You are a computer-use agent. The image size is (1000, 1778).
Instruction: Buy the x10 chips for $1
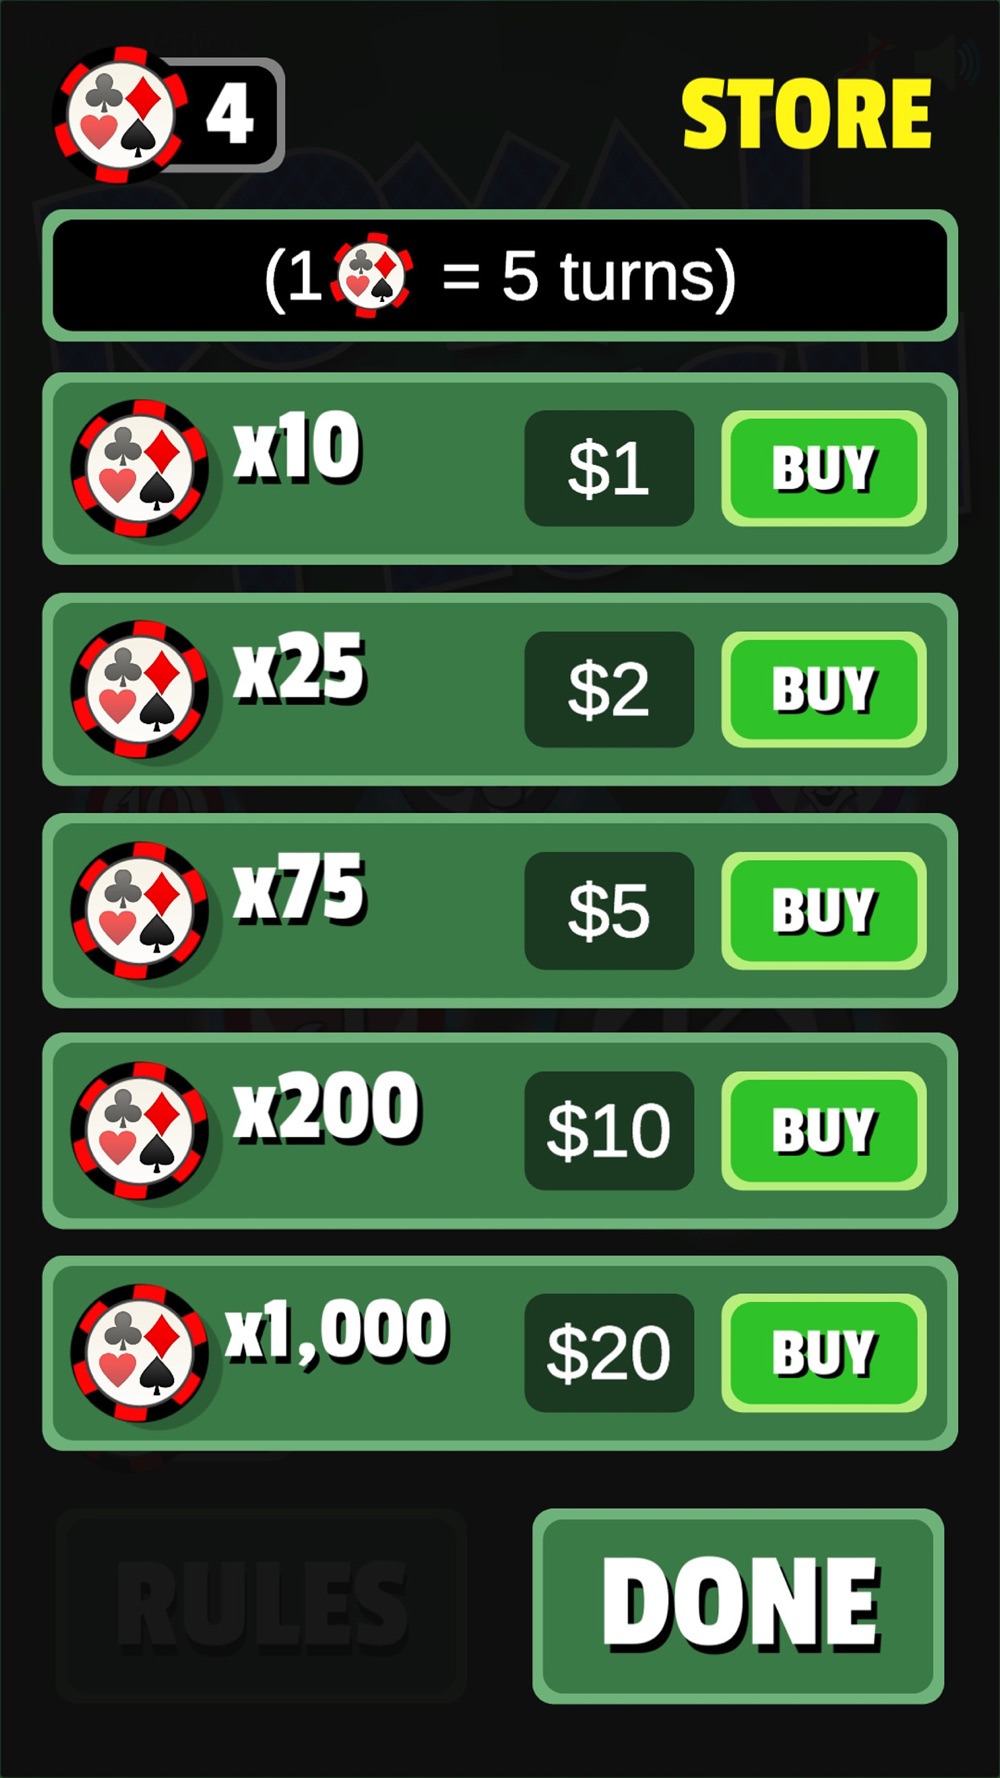coord(824,468)
